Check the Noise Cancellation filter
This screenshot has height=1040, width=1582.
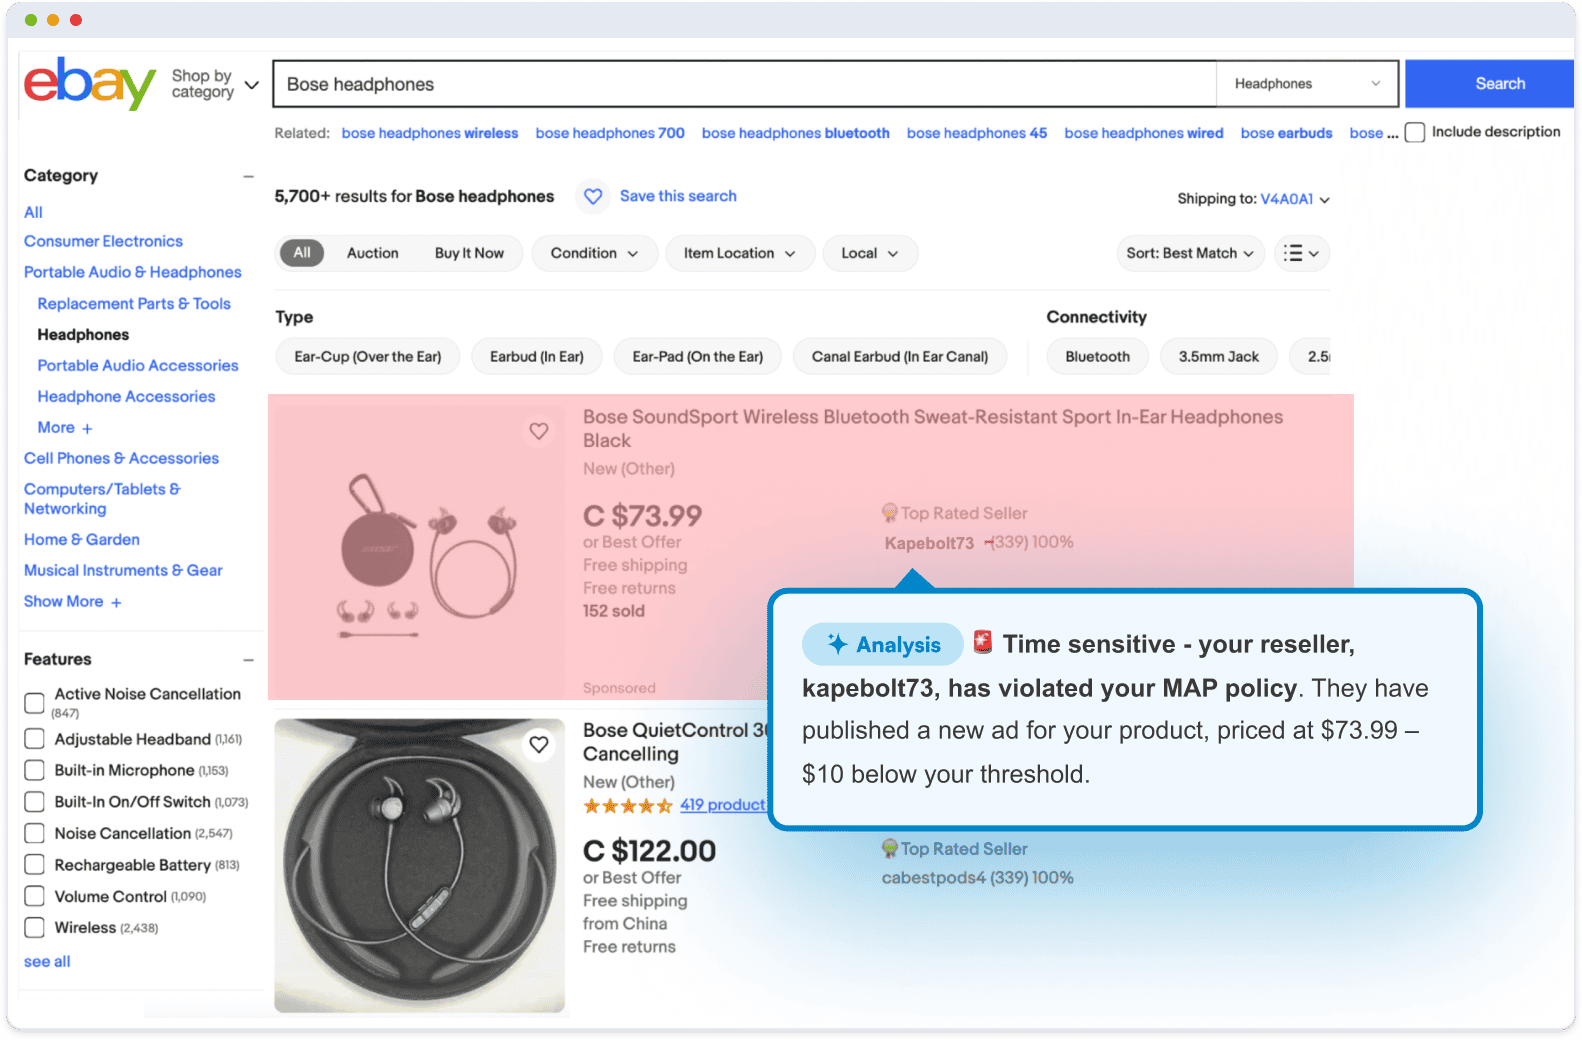click(x=34, y=833)
